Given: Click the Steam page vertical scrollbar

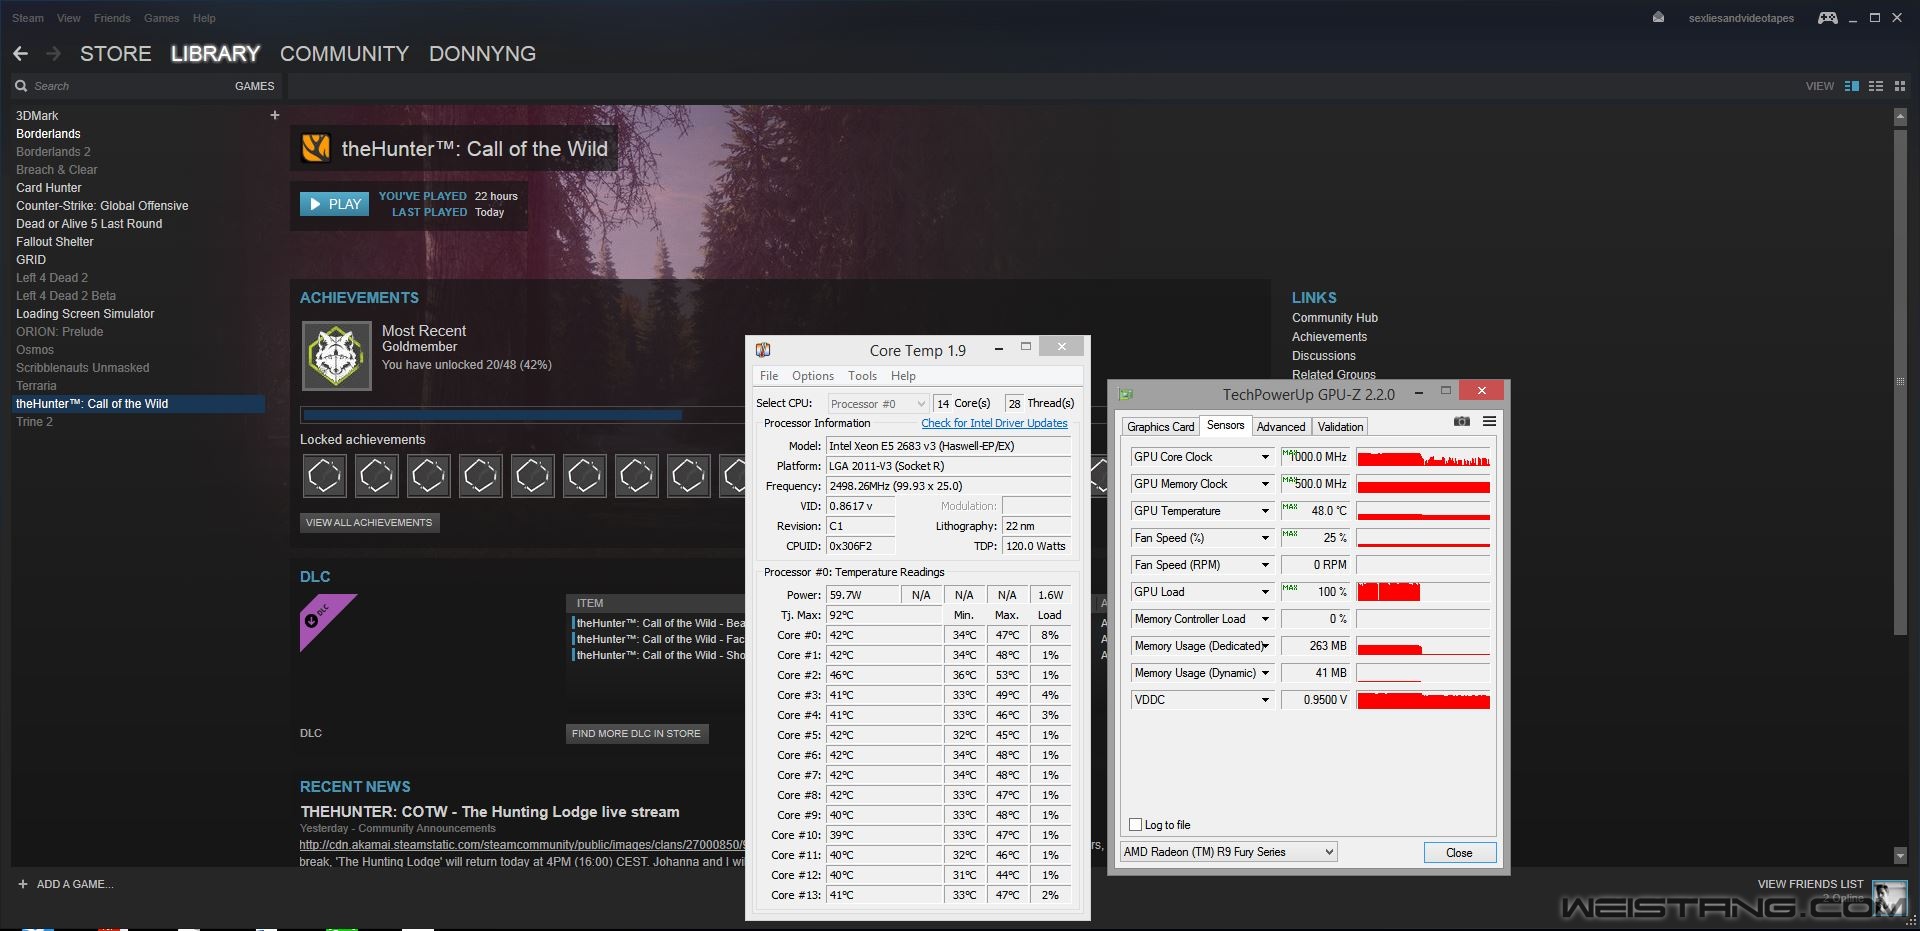Looking at the screenshot, I should pos(1900,380).
